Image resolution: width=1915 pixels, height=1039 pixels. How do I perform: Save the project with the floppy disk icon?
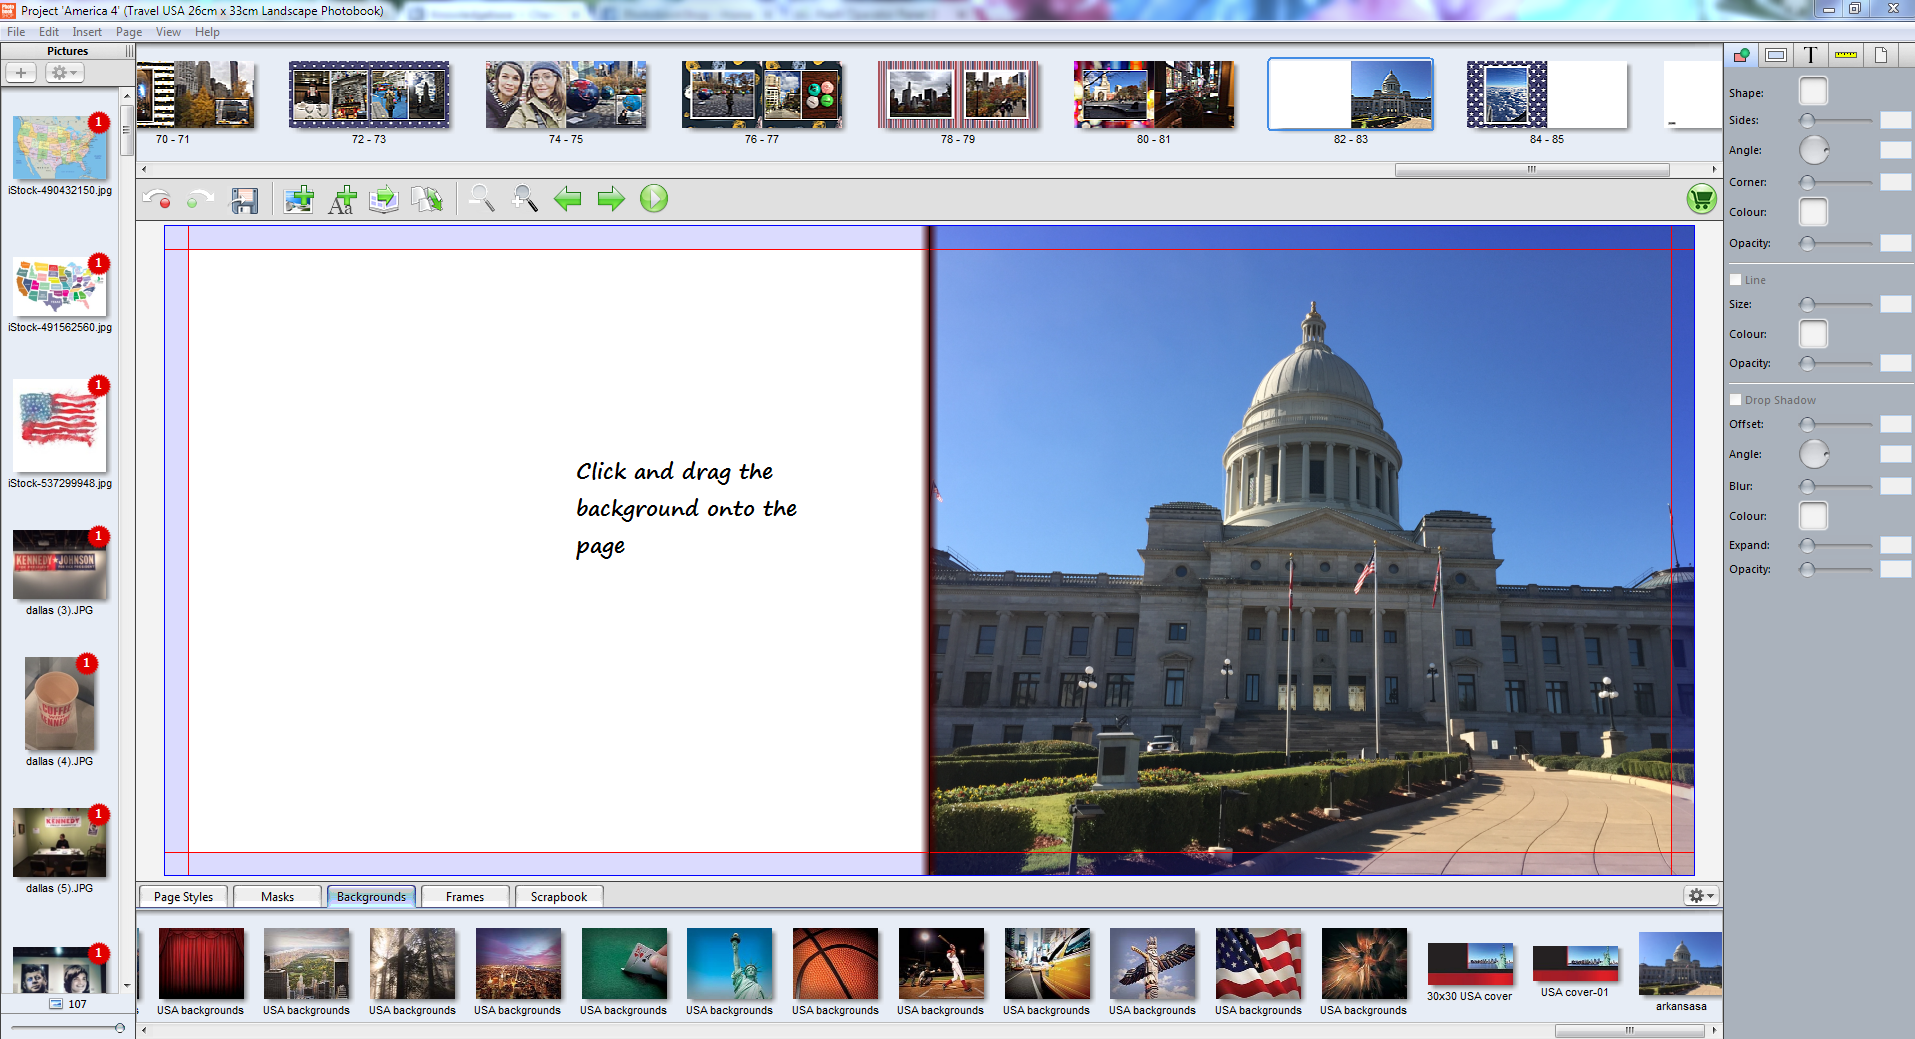click(244, 200)
